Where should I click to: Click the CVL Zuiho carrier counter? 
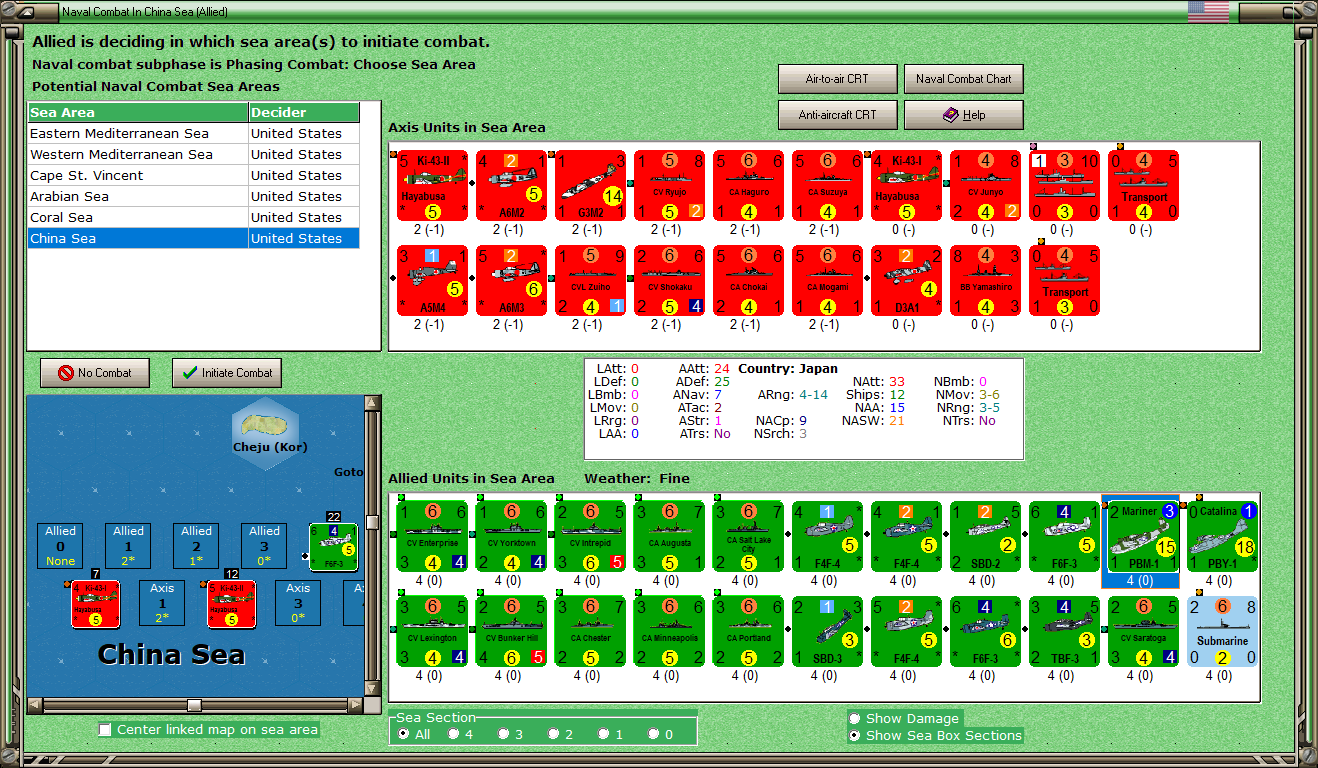[591, 281]
